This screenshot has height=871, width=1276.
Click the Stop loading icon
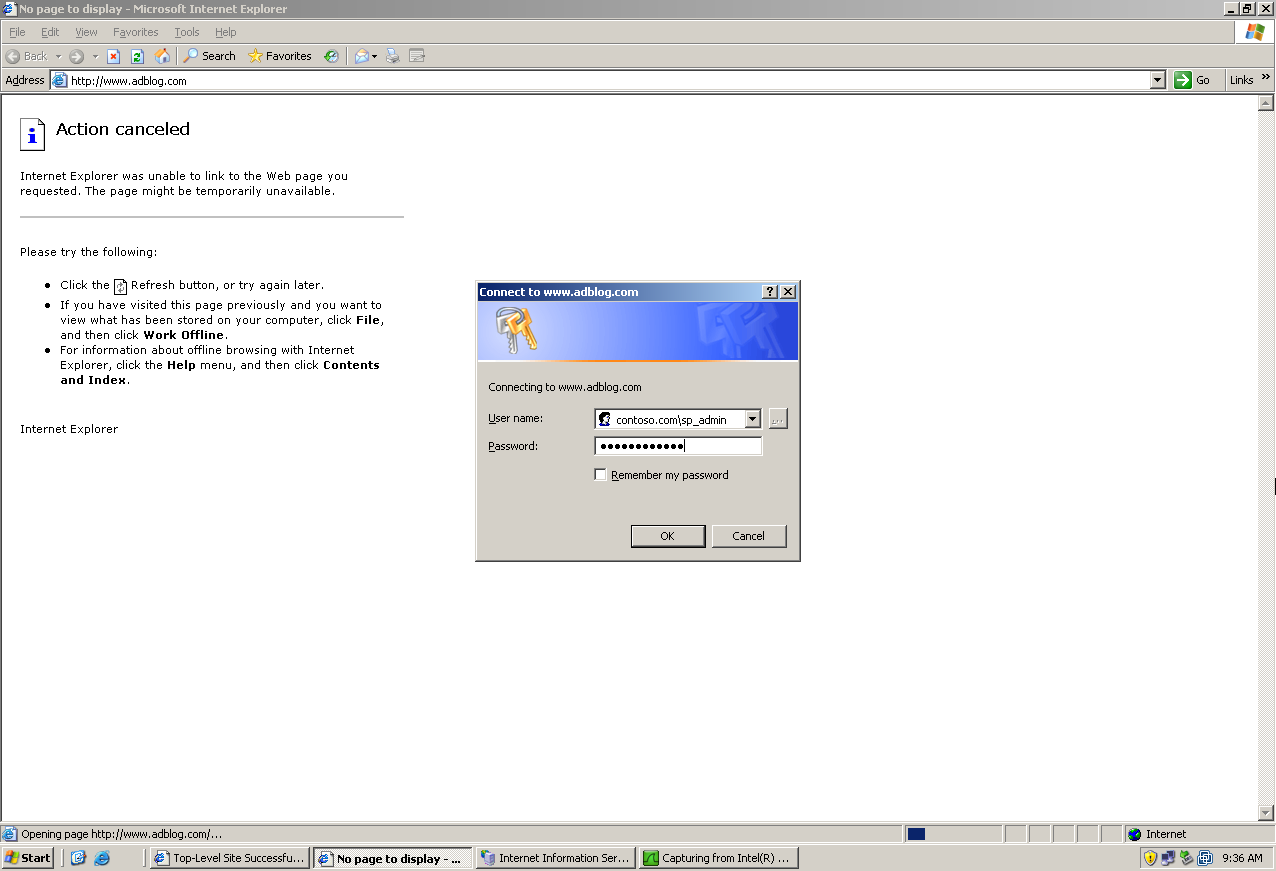point(112,56)
